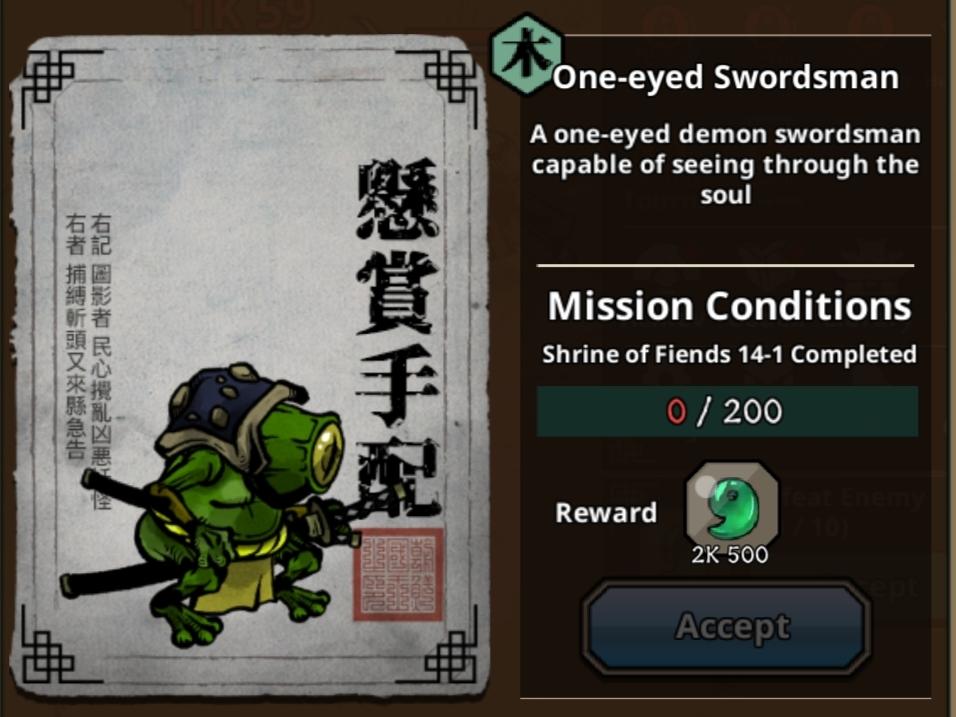Tap the wood element hexagon icon
This screenshot has width=956, height=717.
[x=527, y=55]
